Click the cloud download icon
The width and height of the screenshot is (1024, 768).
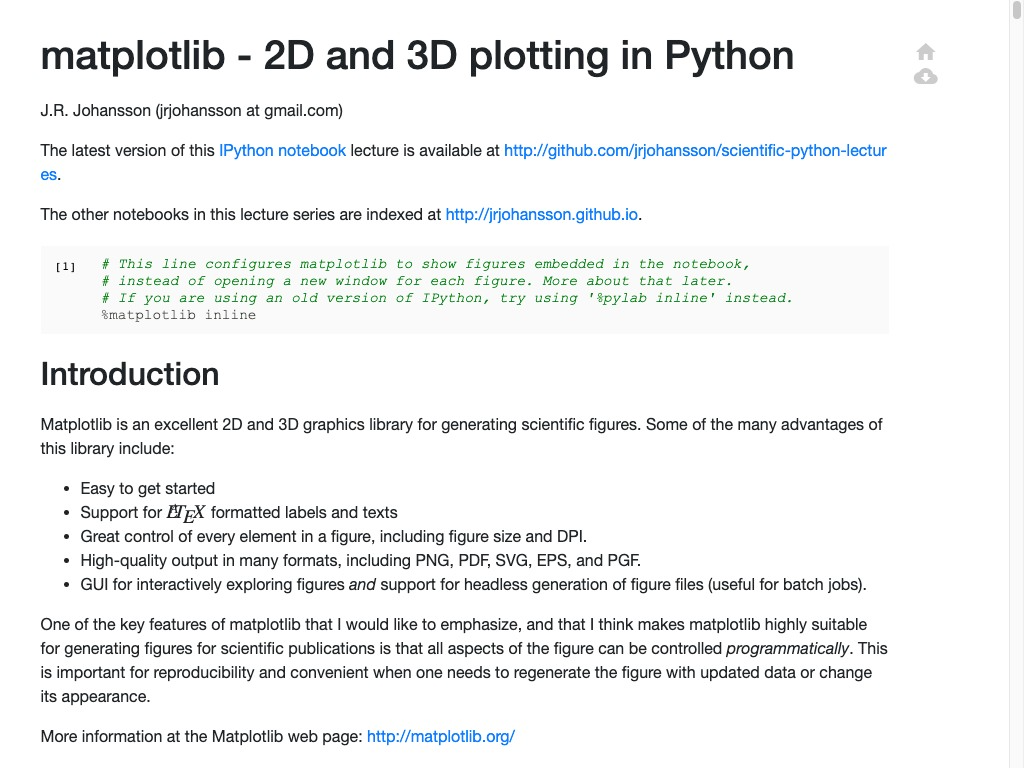click(x=926, y=77)
